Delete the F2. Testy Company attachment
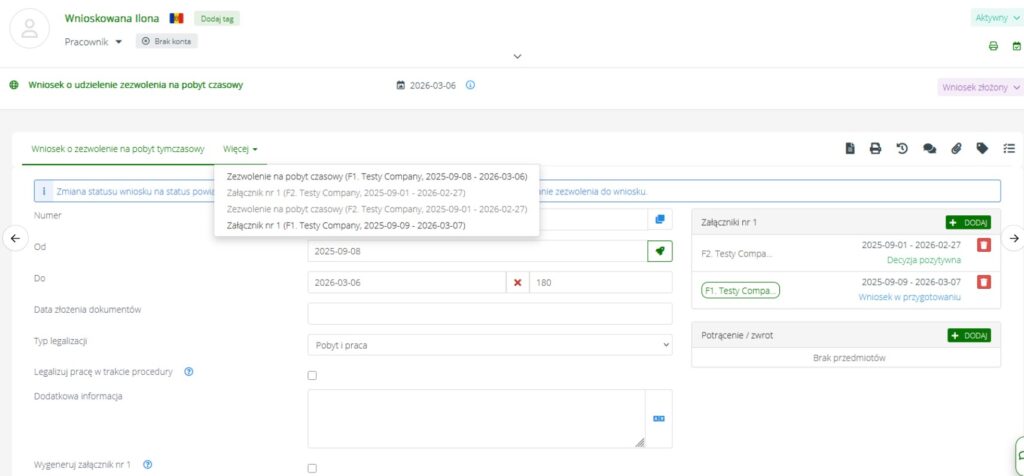1024x476 pixels. pos(983,246)
